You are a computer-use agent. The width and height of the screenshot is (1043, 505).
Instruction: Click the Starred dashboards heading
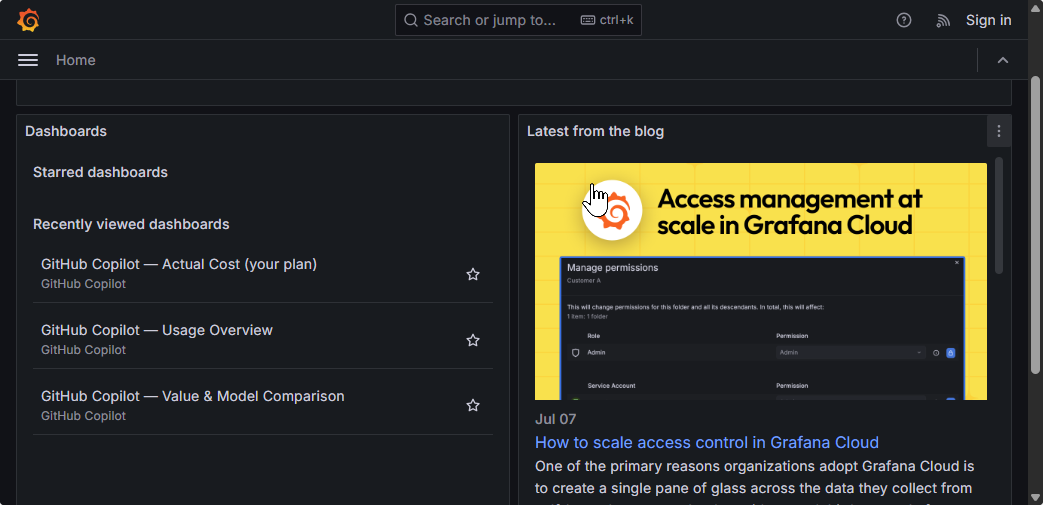(x=100, y=172)
